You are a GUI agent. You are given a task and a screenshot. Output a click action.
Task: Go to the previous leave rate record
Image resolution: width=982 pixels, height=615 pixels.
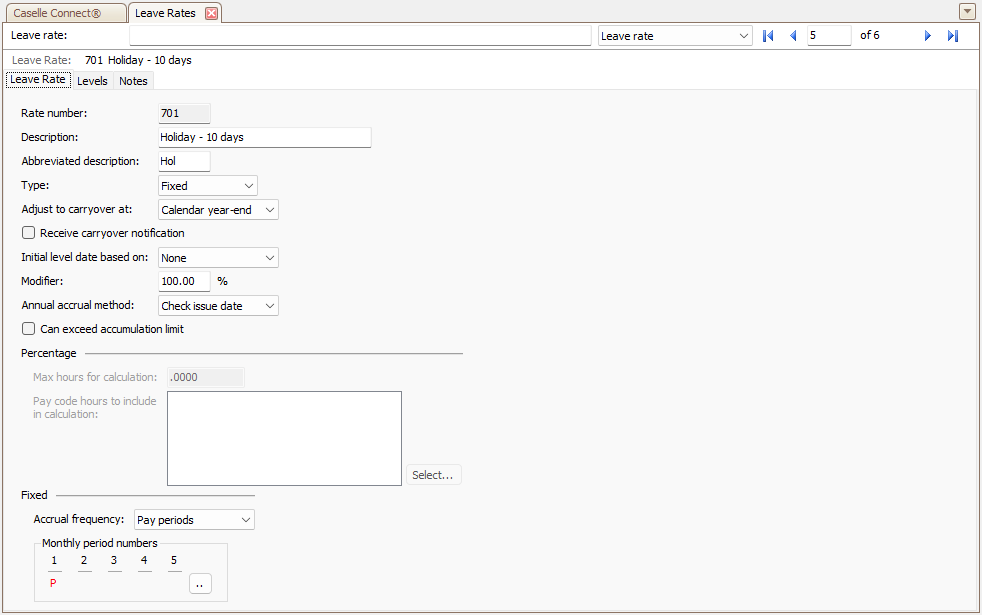tap(793, 36)
